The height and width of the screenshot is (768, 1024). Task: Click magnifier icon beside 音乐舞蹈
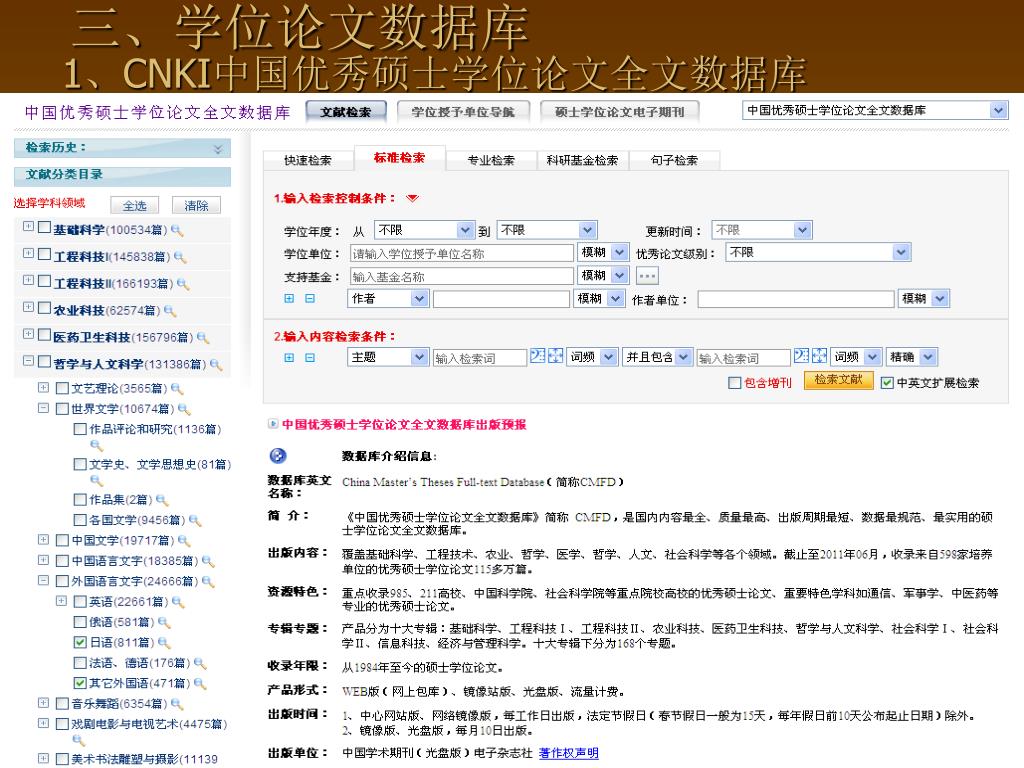point(177,704)
